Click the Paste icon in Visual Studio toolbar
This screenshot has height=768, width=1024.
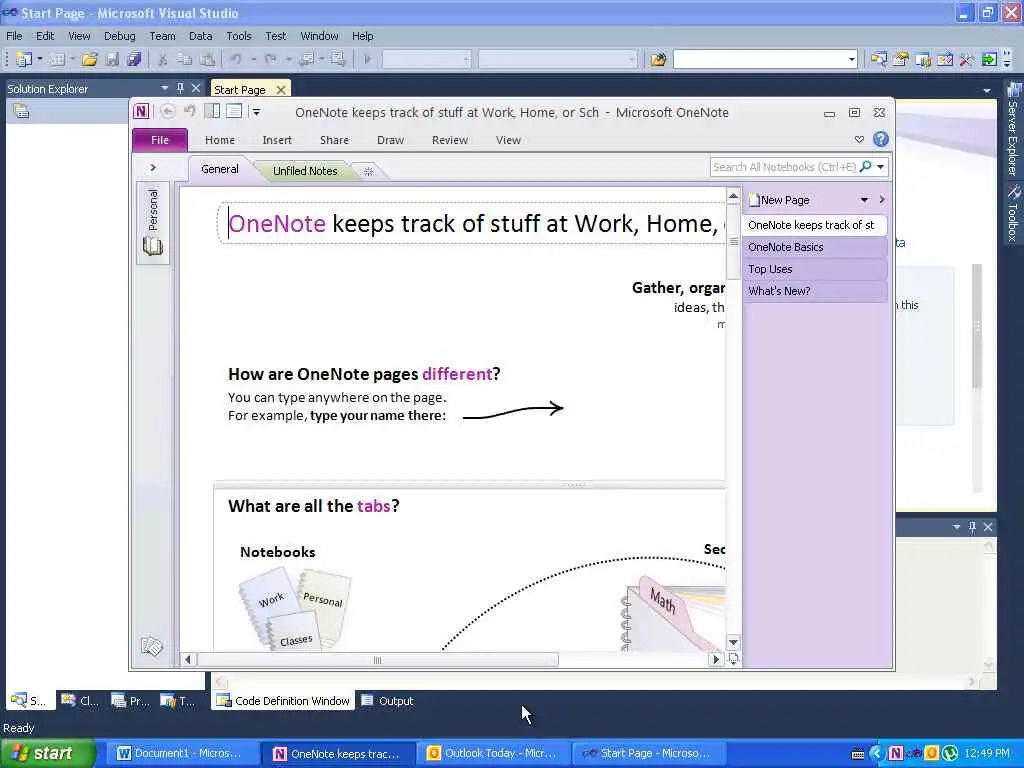click(208, 59)
